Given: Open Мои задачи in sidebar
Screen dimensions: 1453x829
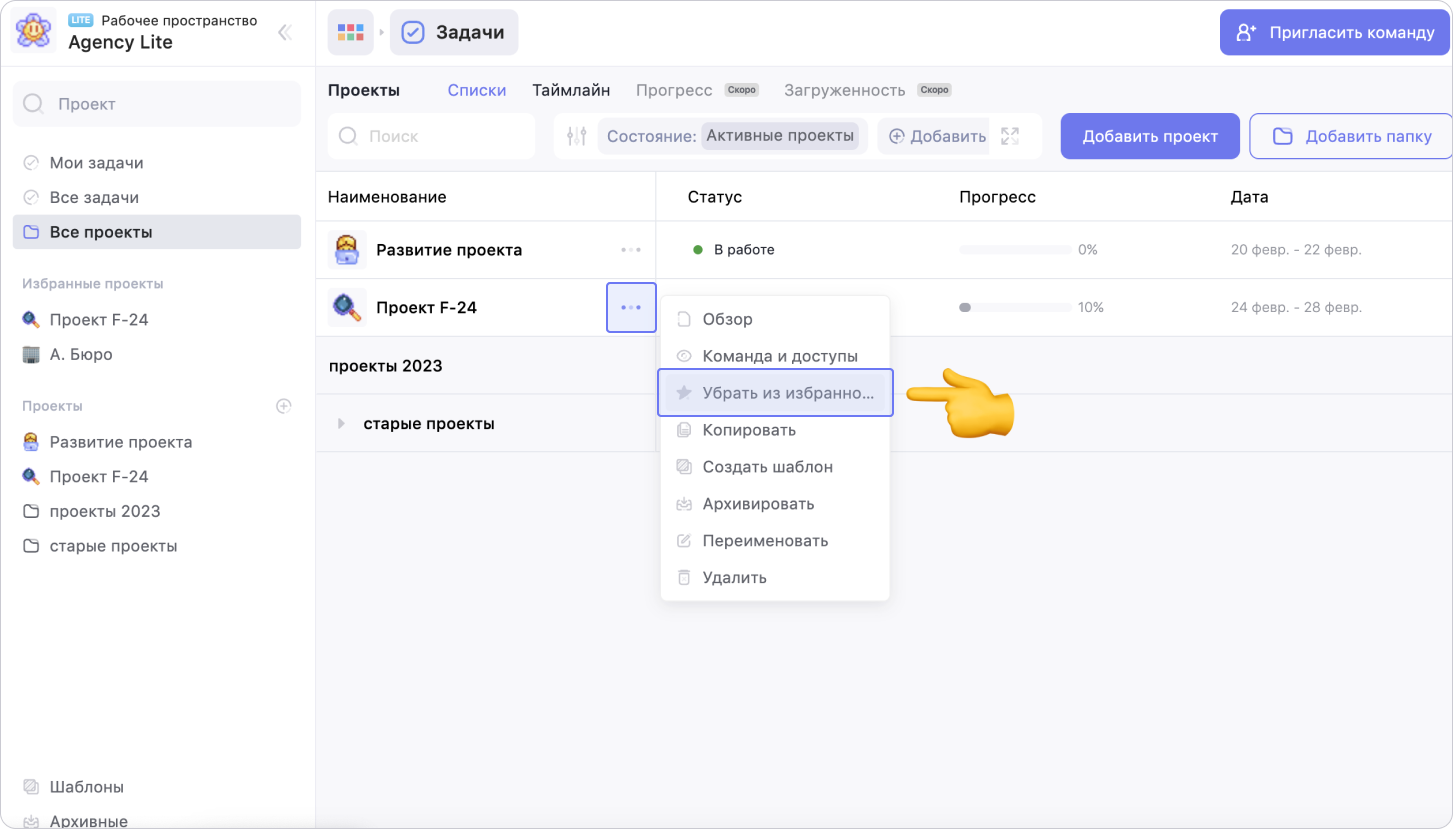Looking at the screenshot, I should [157, 163].
